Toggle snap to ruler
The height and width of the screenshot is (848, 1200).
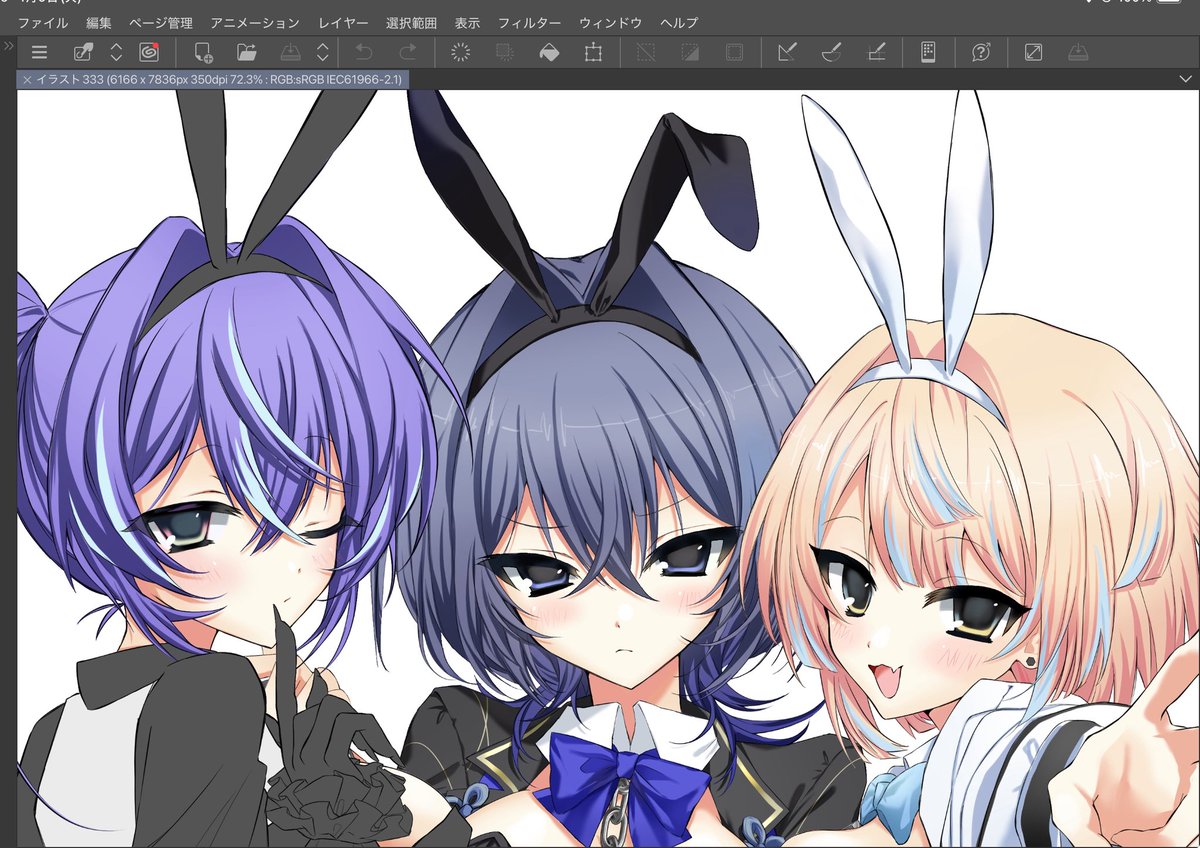tap(787, 53)
